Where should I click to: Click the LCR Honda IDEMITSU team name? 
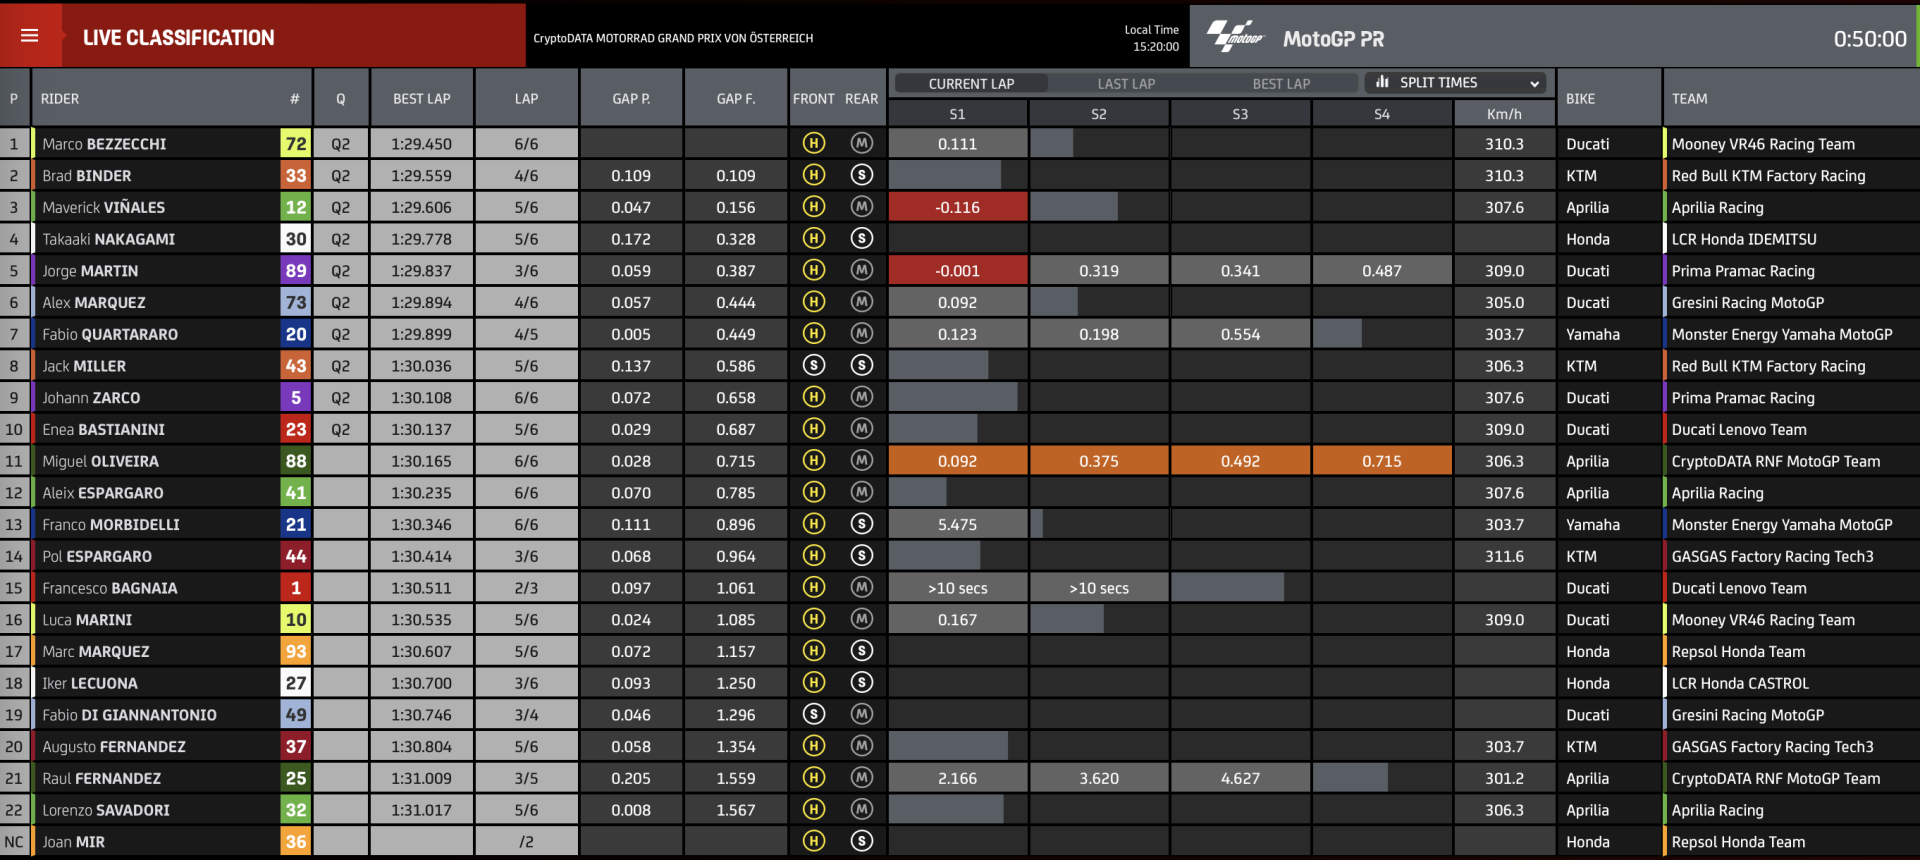coord(1744,239)
